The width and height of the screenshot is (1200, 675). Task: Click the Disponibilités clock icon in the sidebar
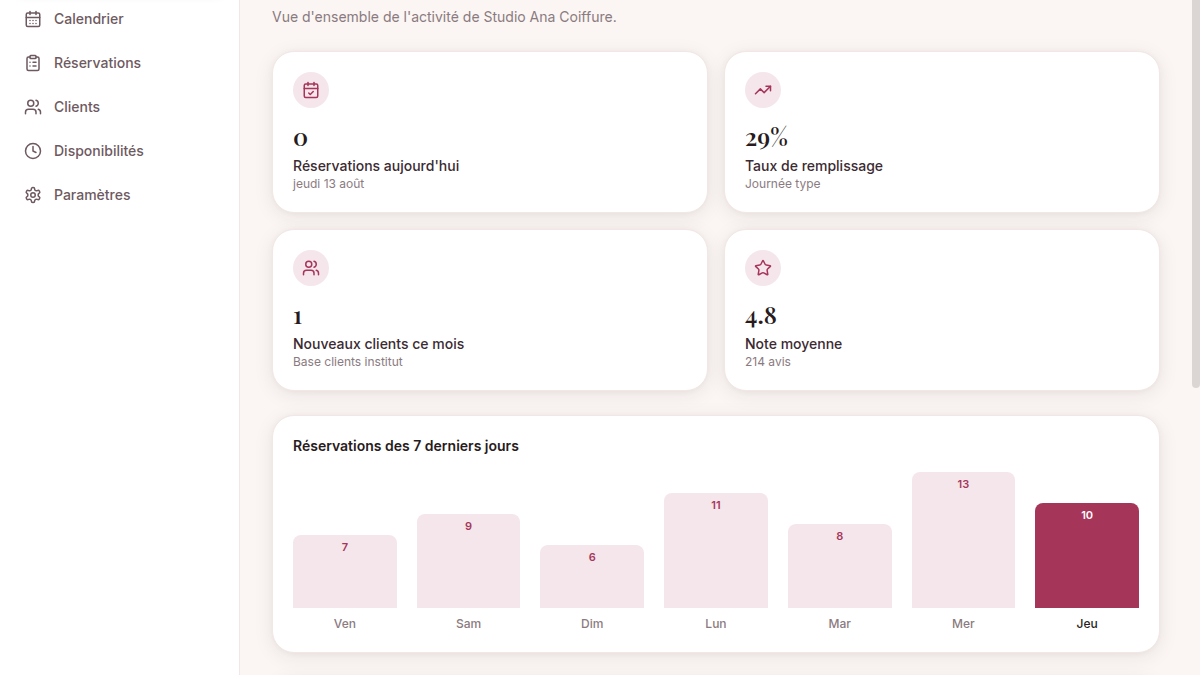[x=33, y=151]
